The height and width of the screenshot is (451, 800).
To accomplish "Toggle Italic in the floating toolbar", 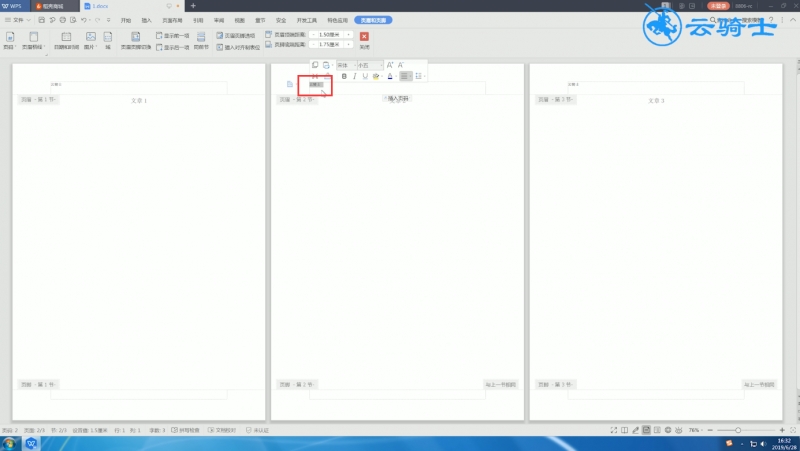I will pyautogui.click(x=355, y=76).
